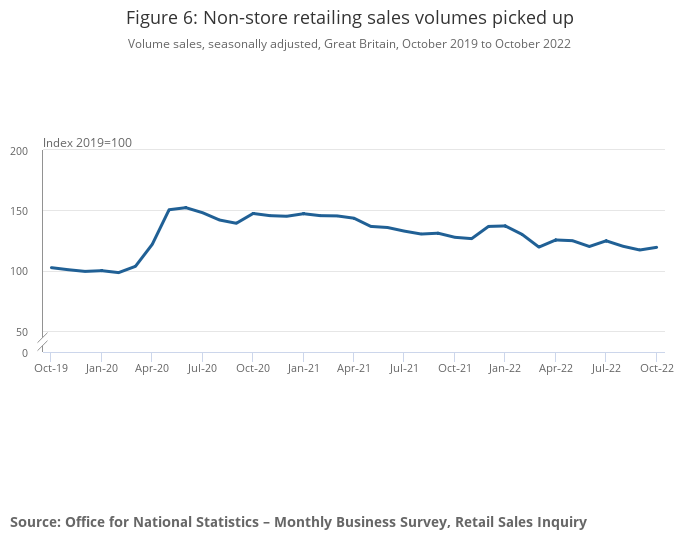
Task: Click the Apr-20 x-axis tick label
Action: tap(152, 368)
